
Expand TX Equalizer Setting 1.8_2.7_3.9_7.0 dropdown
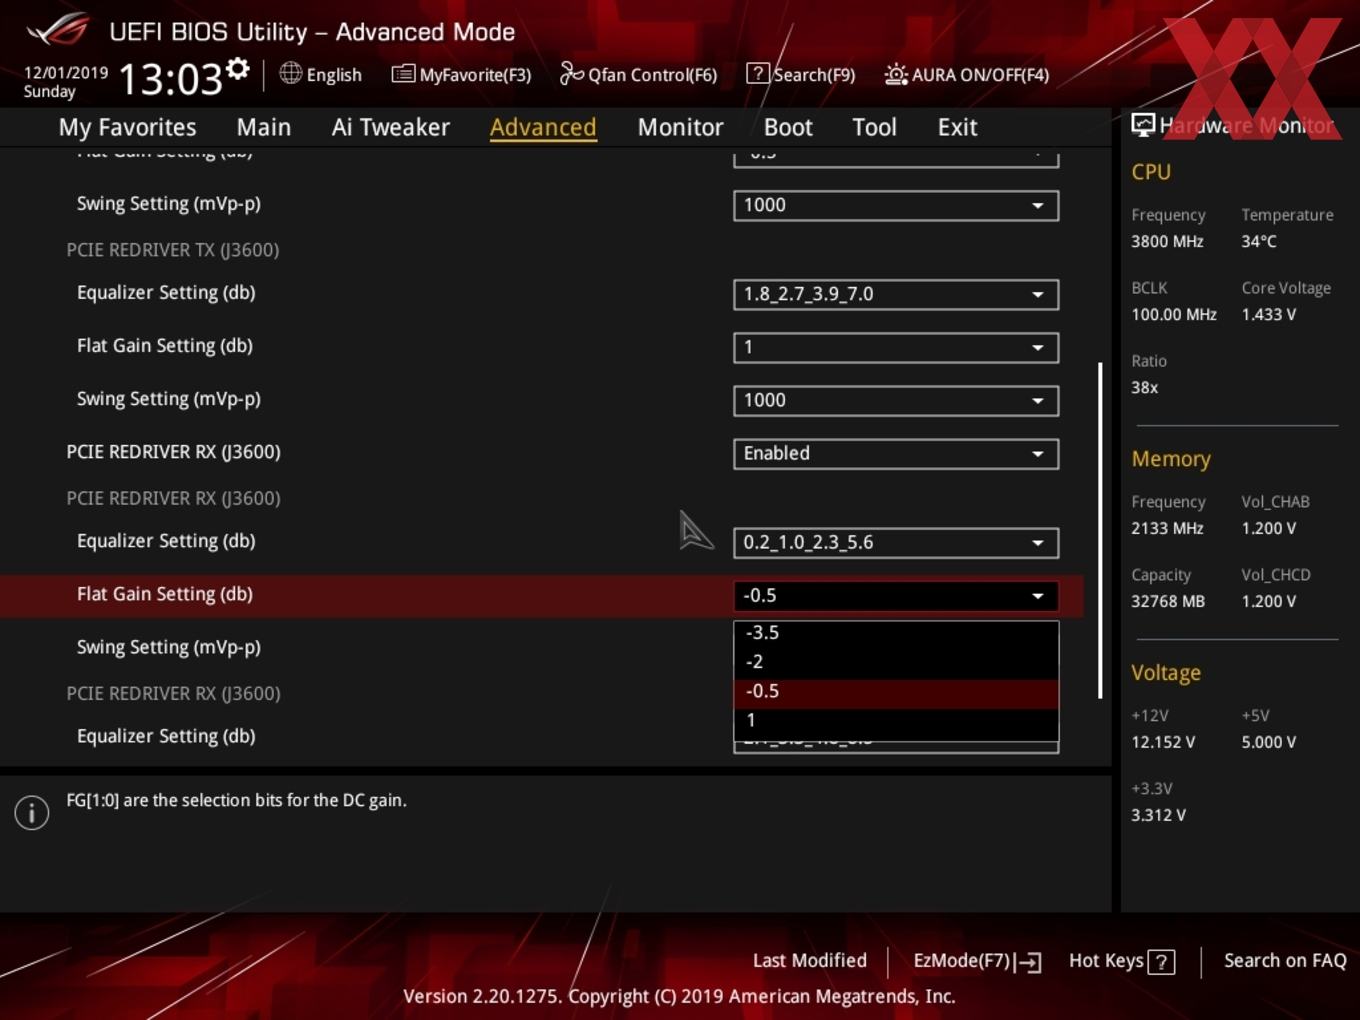tap(896, 294)
